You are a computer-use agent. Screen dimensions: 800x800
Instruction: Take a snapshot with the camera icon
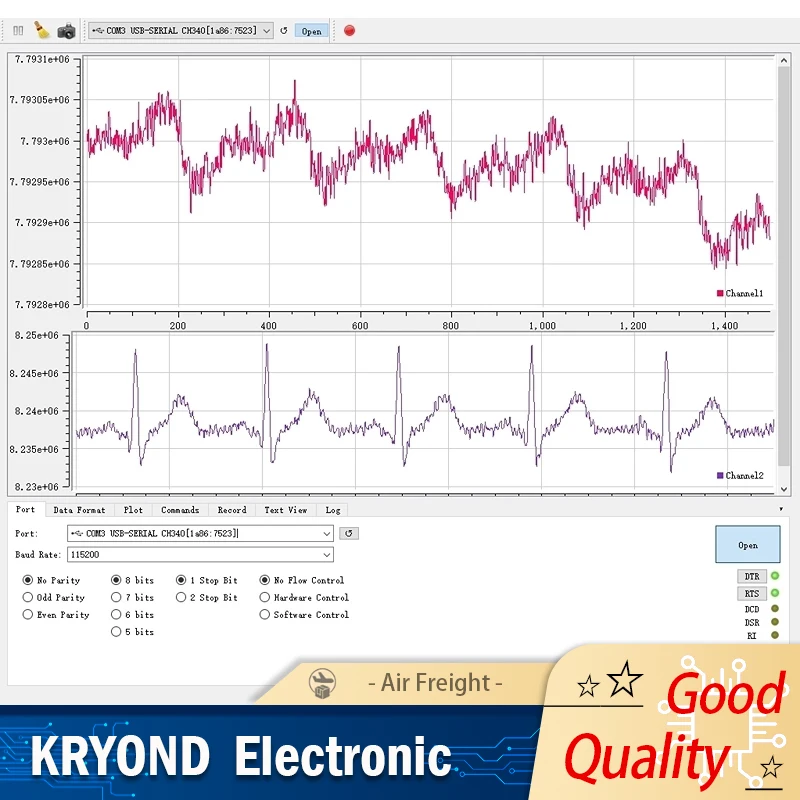[66, 31]
